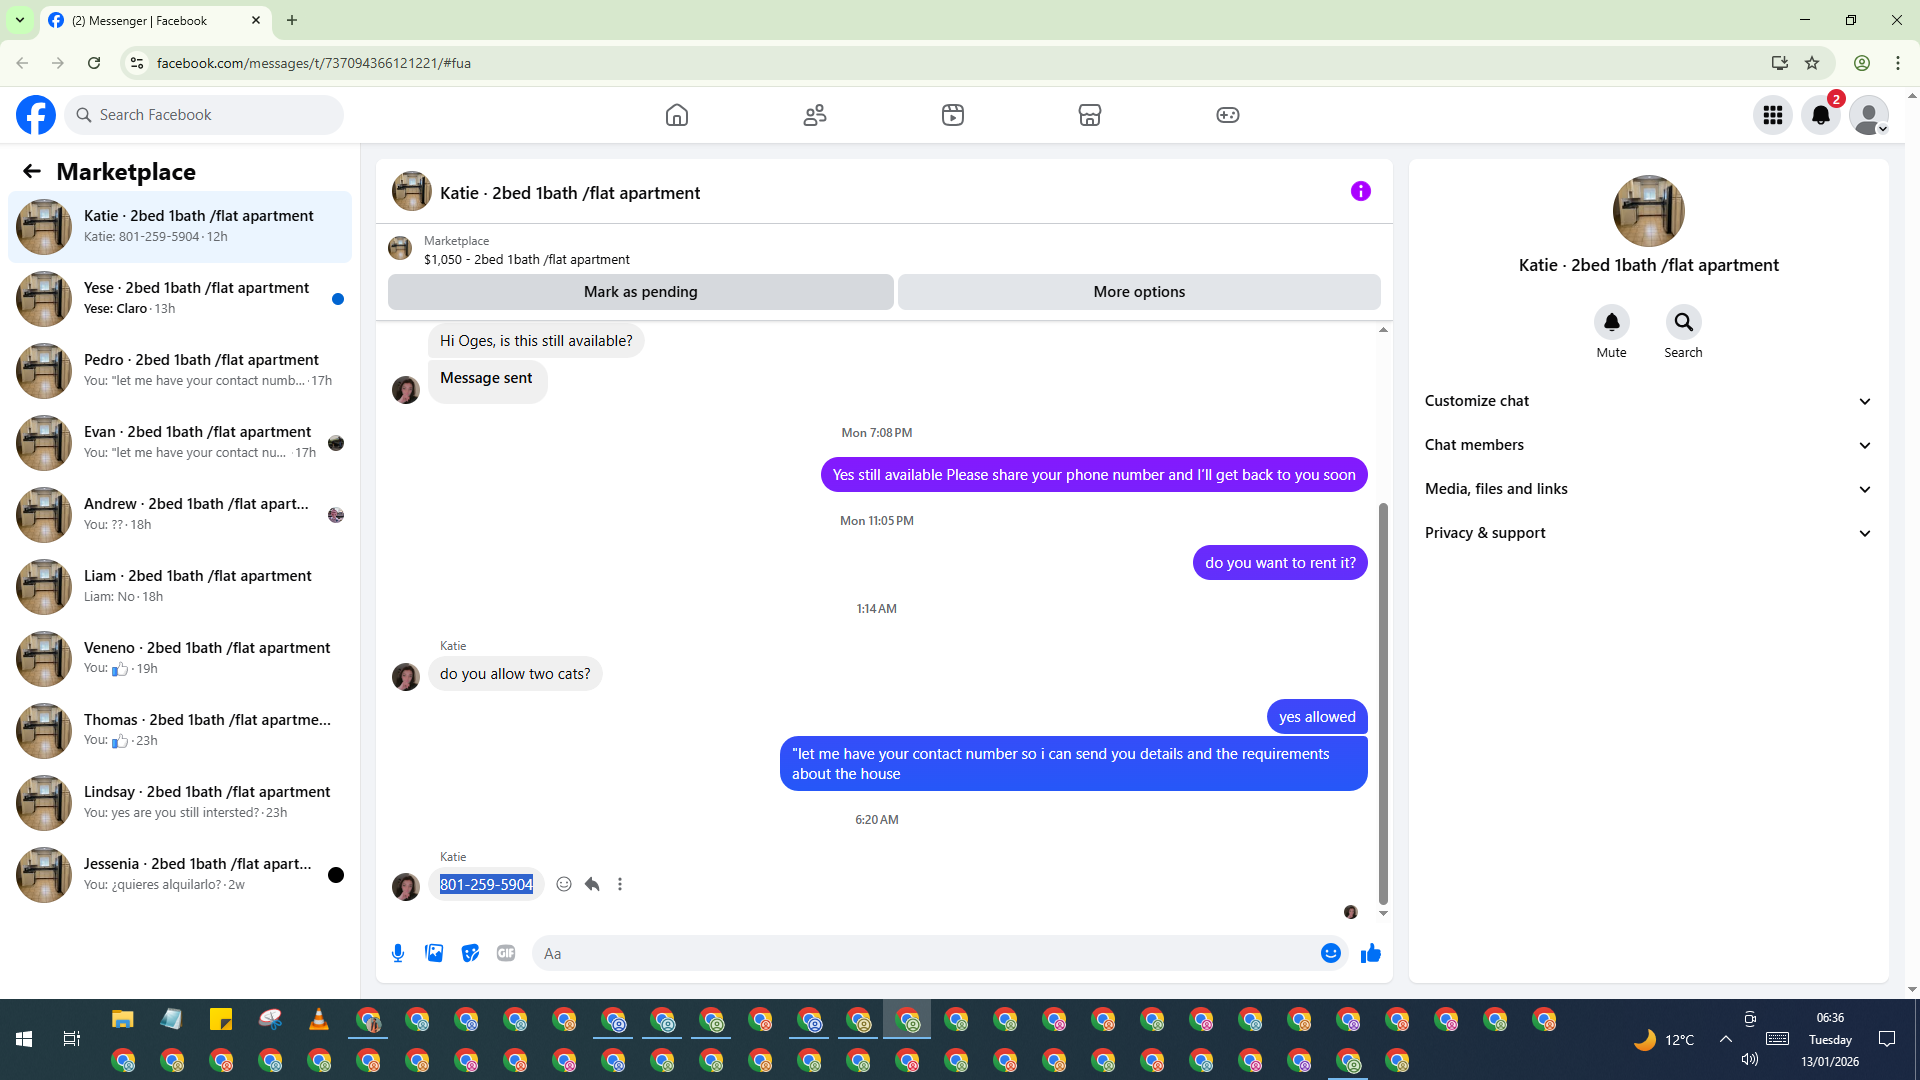The image size is (1920, 1080).
Task: Reply to the 801-259-5904 message
Action: pyautogui.click(x=592, y=884)
